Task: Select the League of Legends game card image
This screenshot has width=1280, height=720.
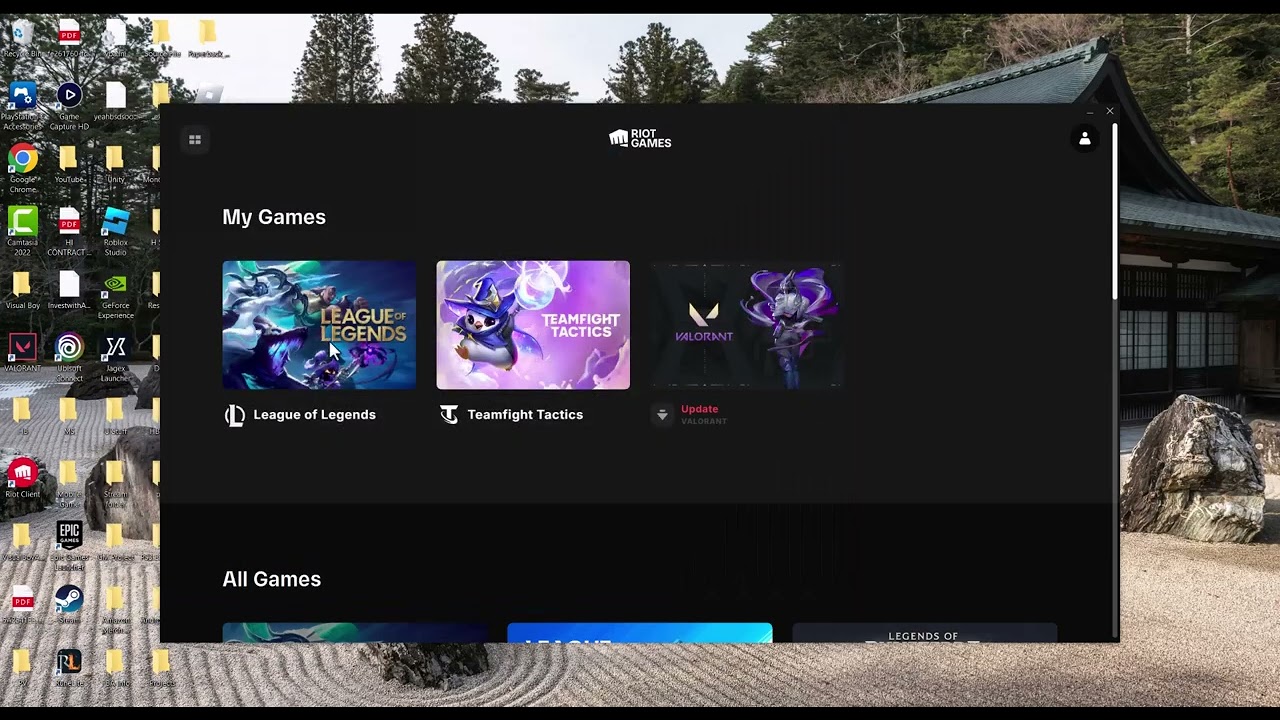Action: (319, 325)
